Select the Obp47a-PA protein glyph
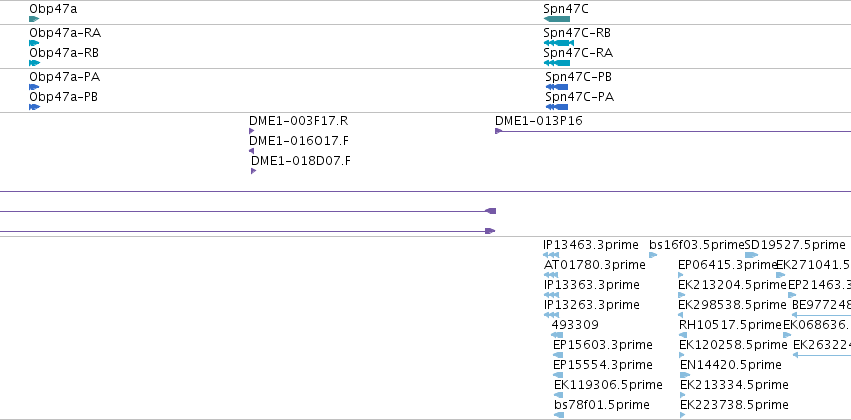The height and width of the screenshot is (420, 851). (34, 87)
